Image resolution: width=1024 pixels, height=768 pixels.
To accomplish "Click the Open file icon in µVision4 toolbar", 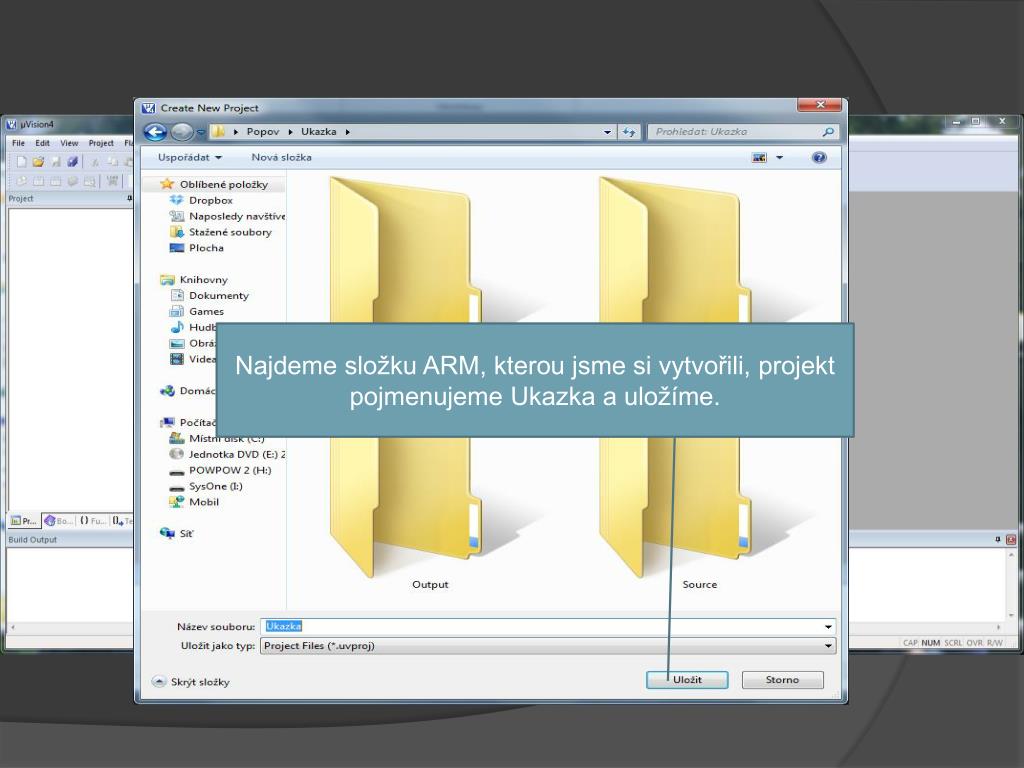I will (39, 161).
